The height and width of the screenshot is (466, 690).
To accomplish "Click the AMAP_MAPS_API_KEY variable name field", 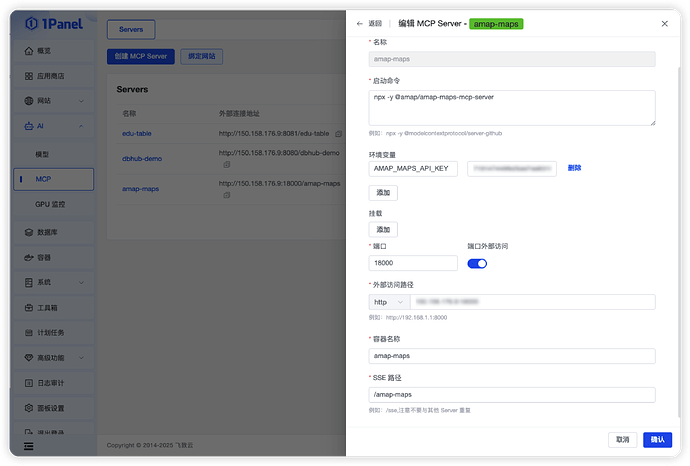I will tap(413, 169).
